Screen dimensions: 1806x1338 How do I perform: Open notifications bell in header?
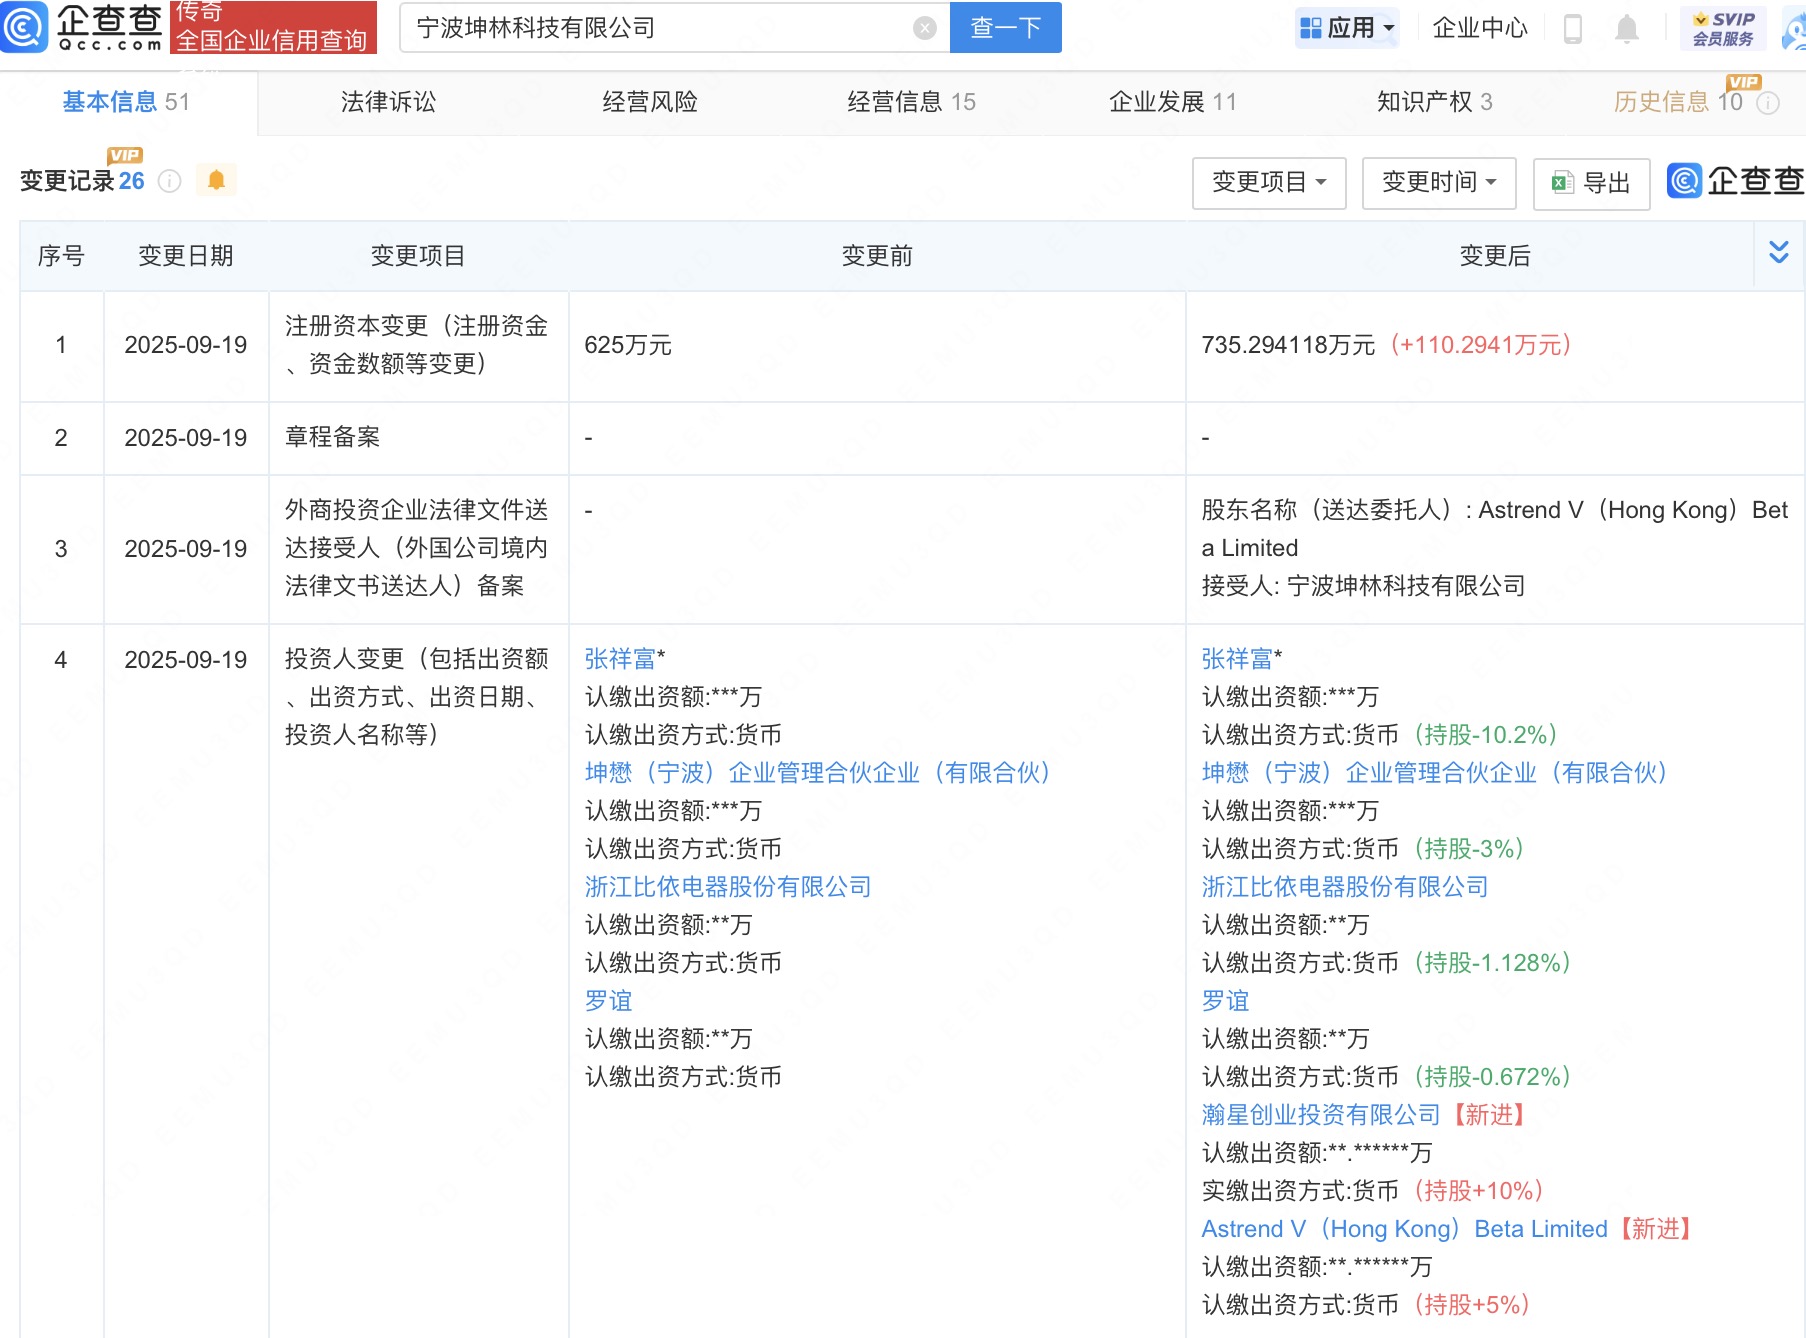pos(1627,29)
